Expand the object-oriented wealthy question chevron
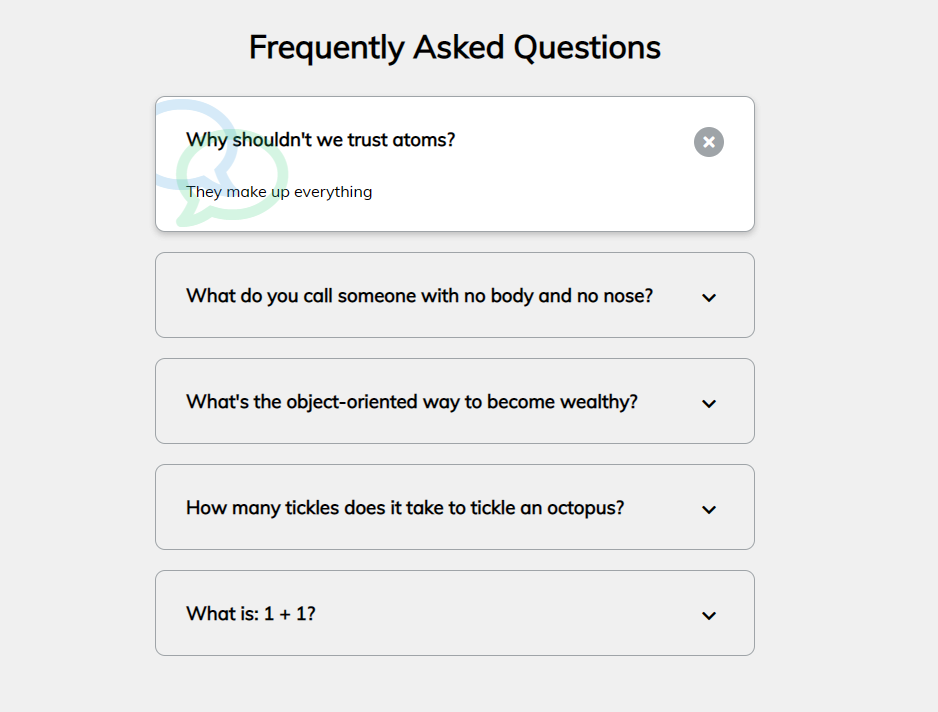 click(709, 403)
